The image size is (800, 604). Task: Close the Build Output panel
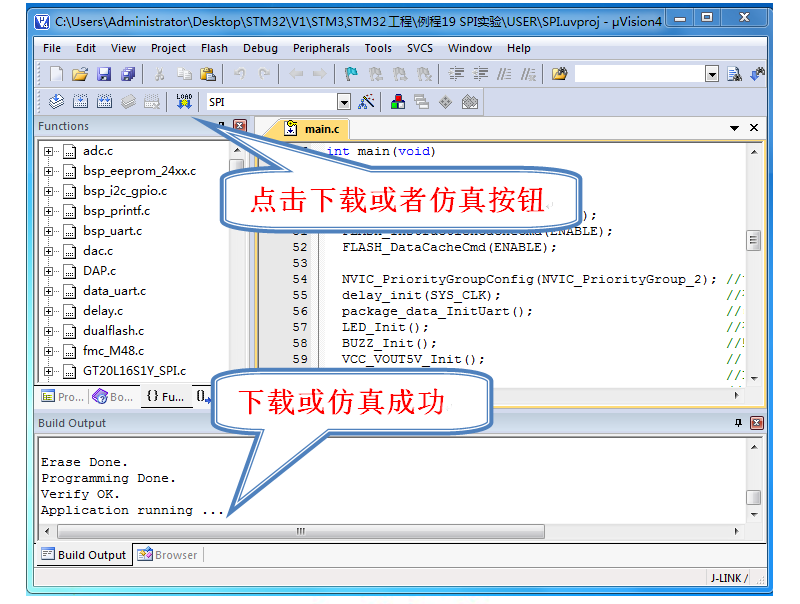click(x=757, y=422)
